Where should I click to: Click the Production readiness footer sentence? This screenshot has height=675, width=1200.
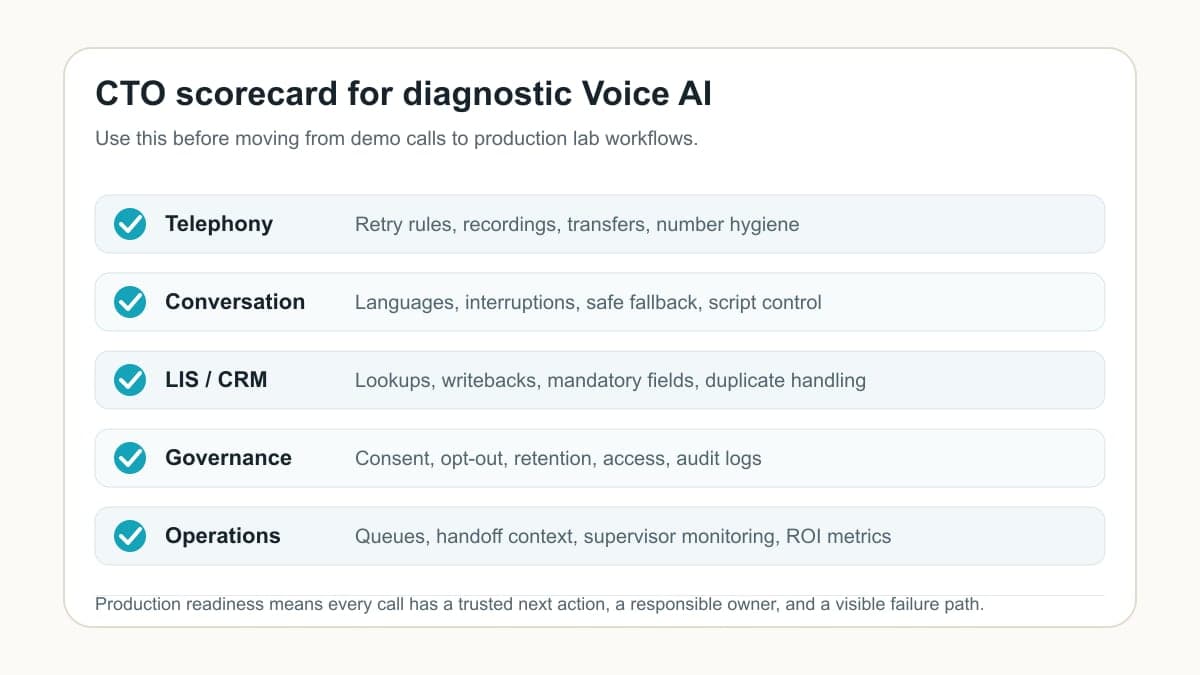541,604
